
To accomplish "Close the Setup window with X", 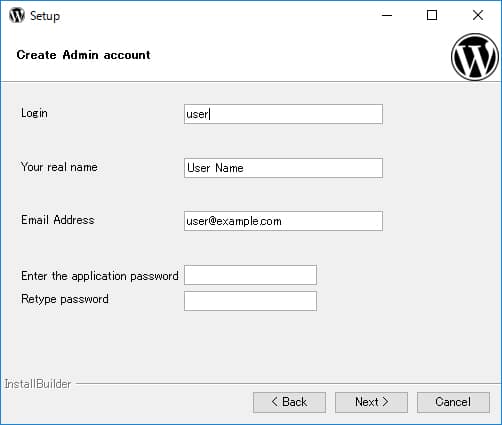I will point(478,15).
